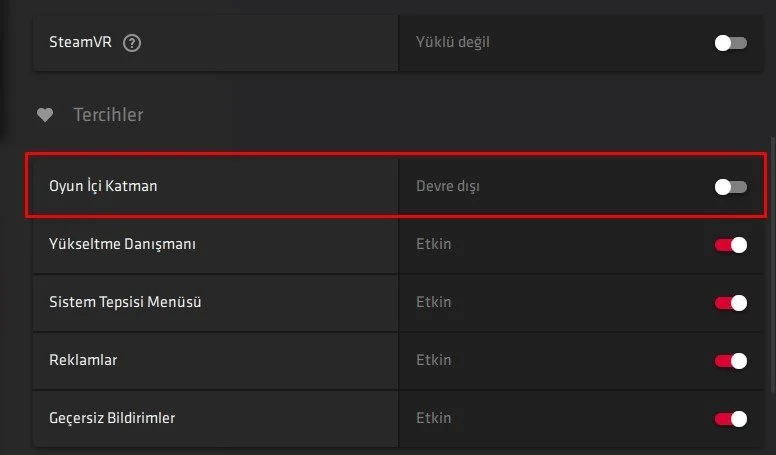This screenshot has width=776, height=455.
Task: Click the Tercihler section heading
Action: point(108,115)
